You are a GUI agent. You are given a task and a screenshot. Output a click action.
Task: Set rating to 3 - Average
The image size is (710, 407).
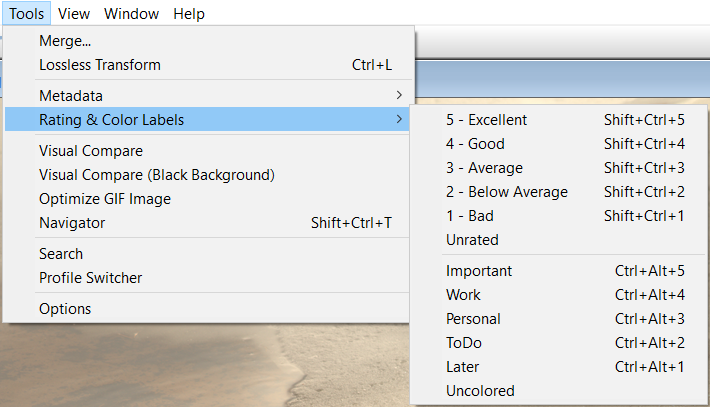click(484, 168)
